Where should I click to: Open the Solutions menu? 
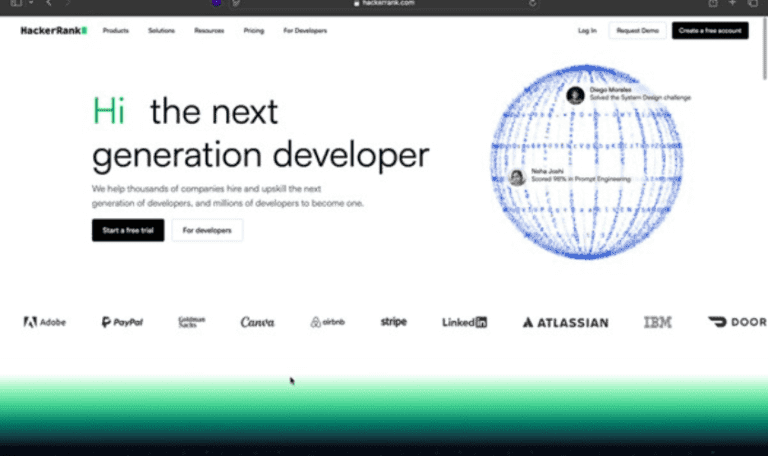click(x=161, y=30)
